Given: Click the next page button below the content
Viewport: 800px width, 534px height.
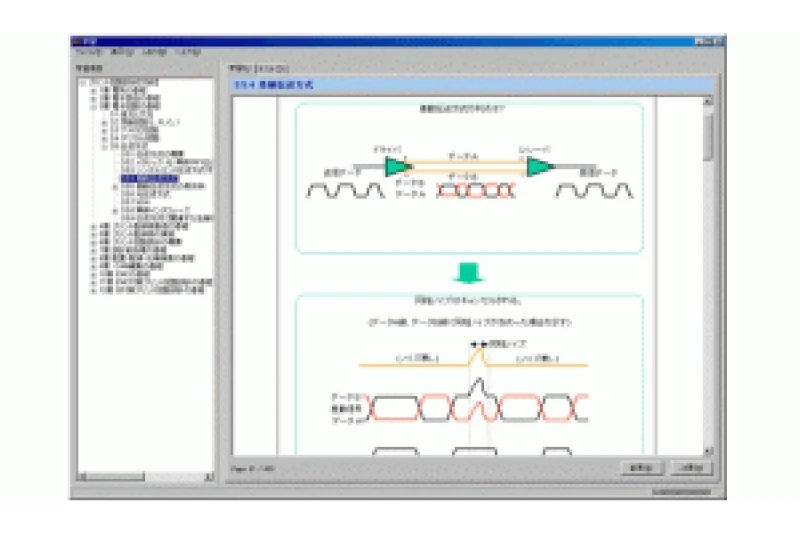Looking at the screenshot, I should (x=689, y=467).
